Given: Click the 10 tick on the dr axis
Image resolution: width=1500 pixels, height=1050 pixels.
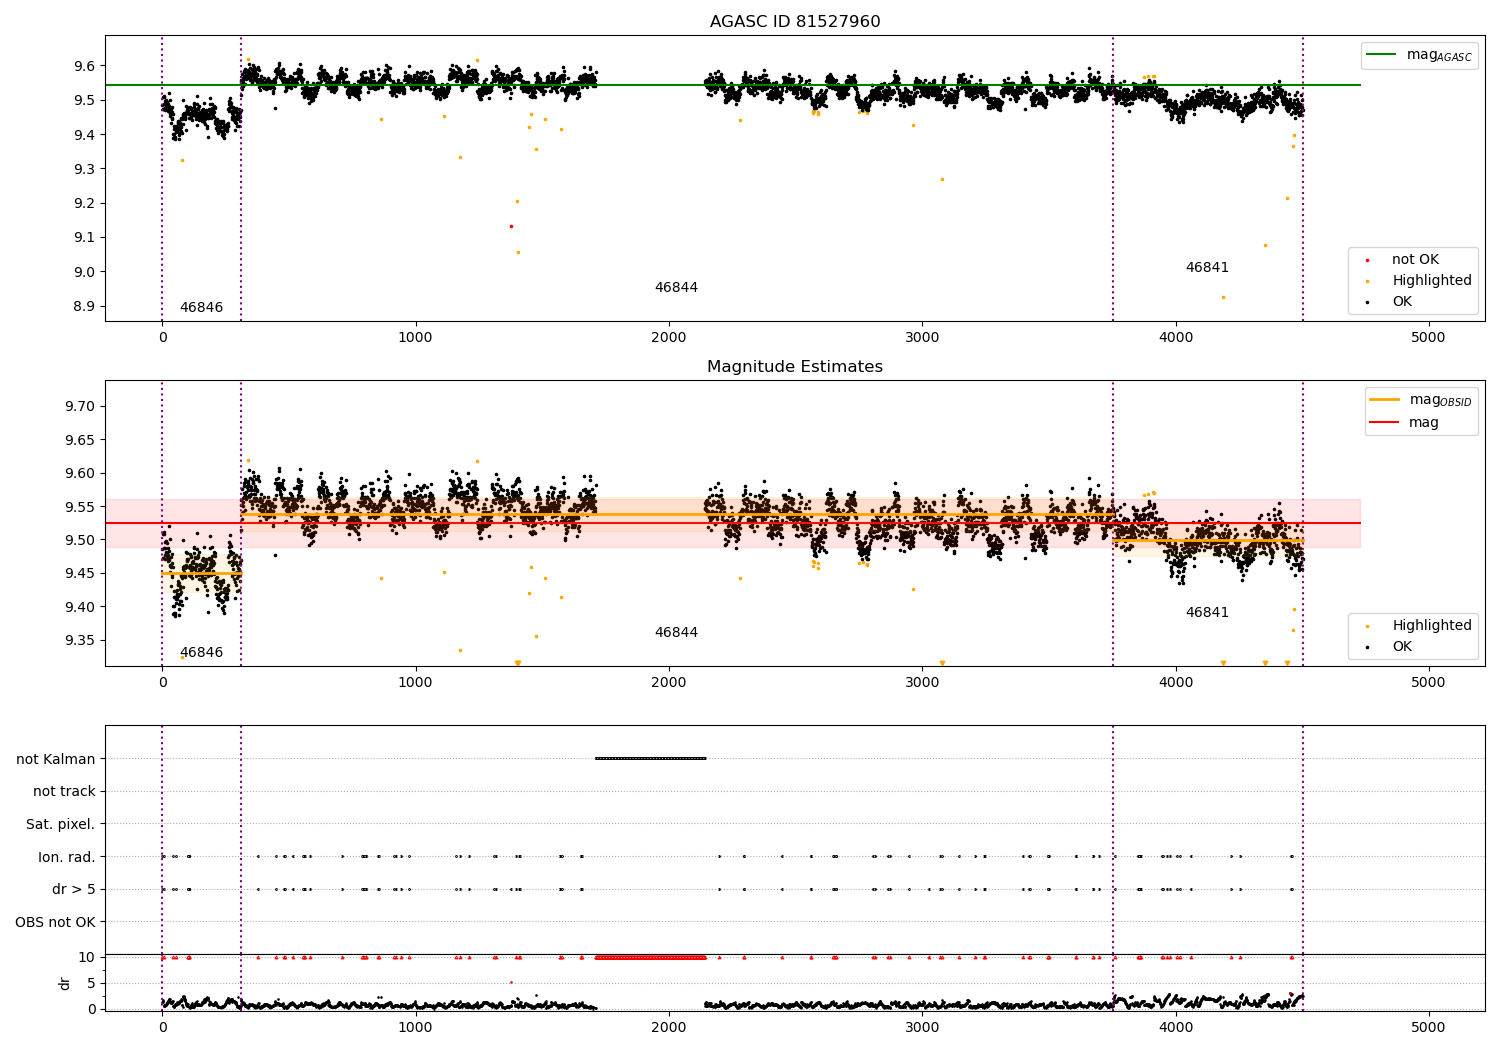Looking at the screenshot, I should (87, 958).
